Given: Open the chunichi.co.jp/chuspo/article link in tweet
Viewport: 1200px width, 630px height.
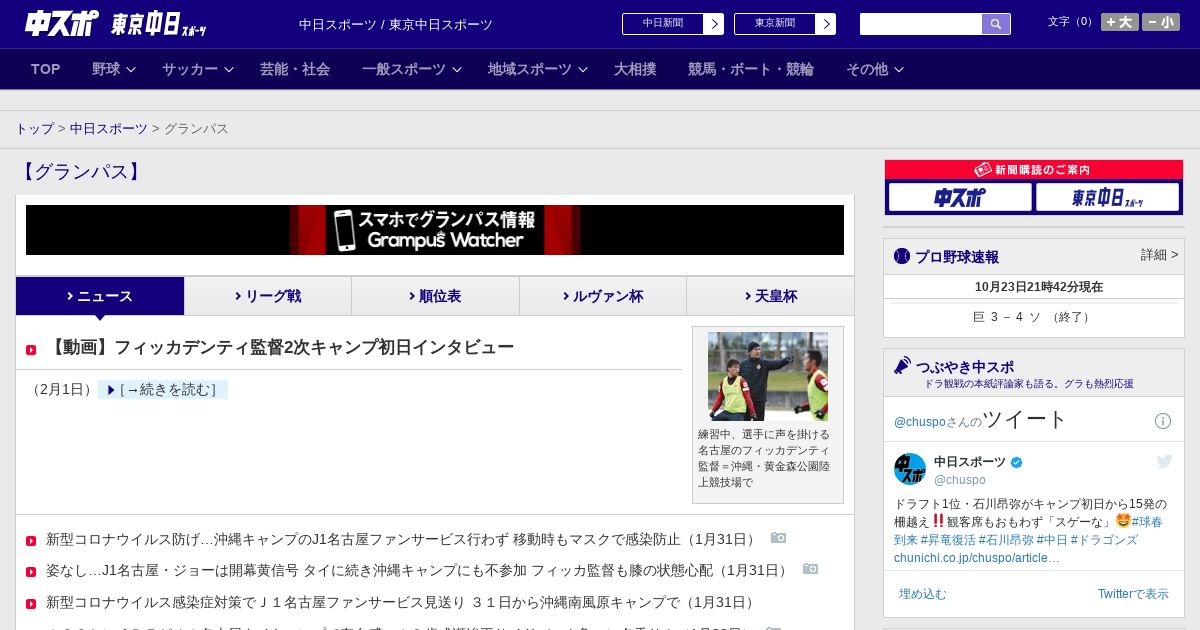Looking at the screenshot, I should [976, 558].
